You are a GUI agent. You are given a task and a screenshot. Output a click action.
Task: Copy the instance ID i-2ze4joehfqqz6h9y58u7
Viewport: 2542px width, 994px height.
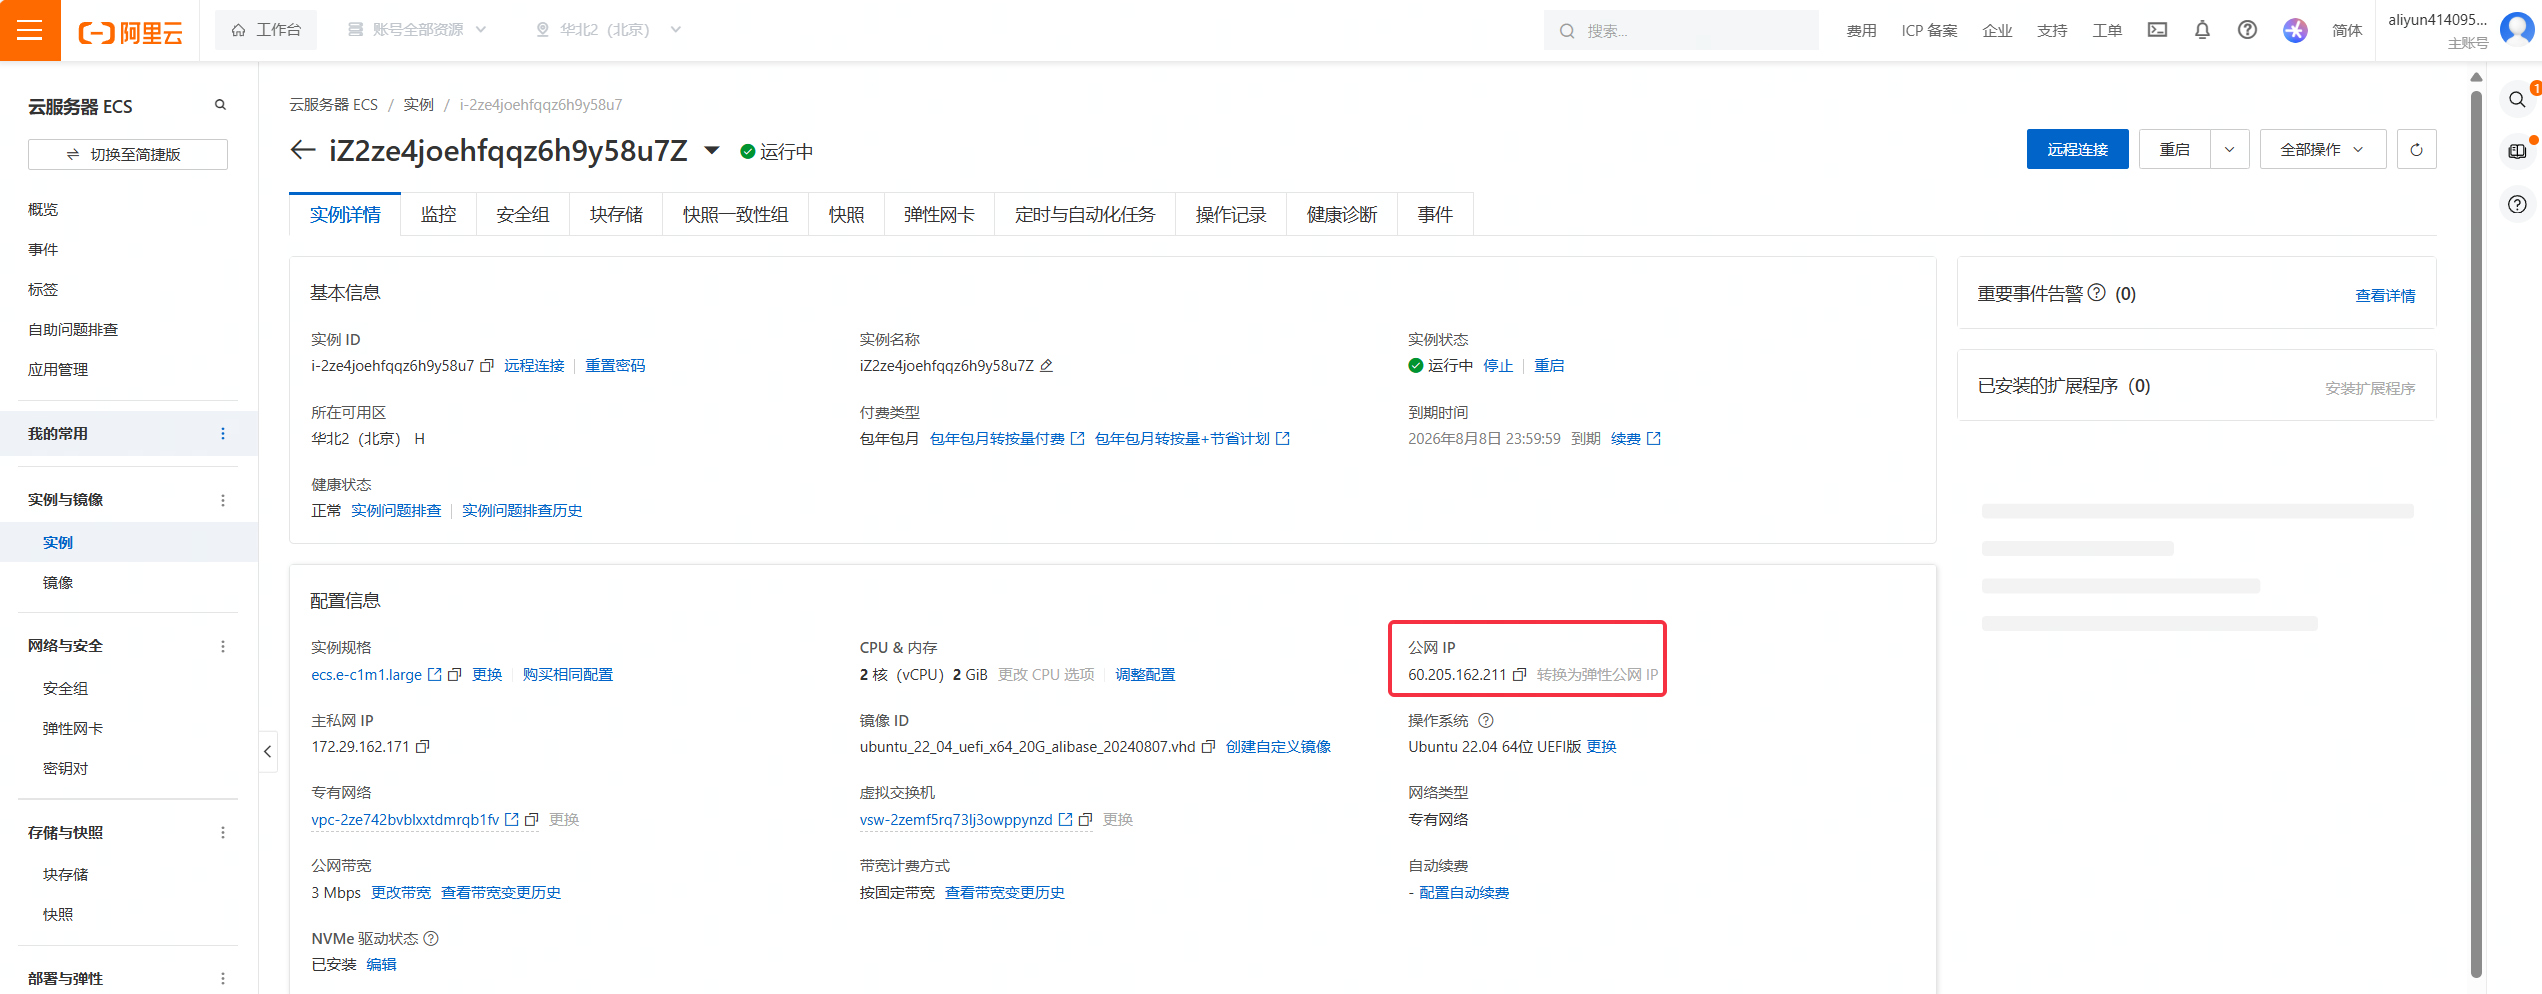pyautogui.click(x=487, y=366)
